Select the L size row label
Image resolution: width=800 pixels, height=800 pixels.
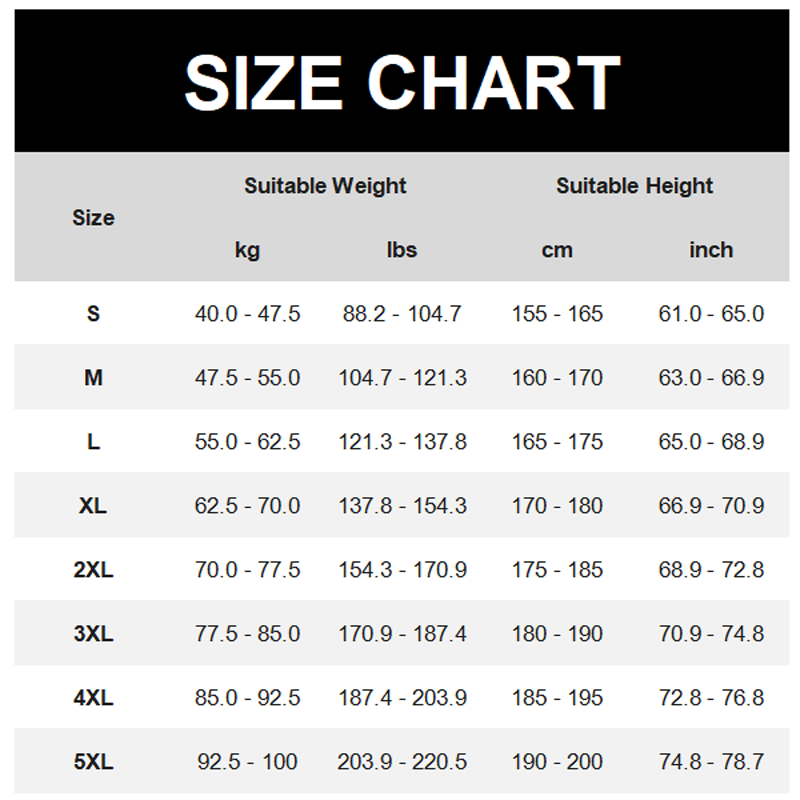[93, 442]
